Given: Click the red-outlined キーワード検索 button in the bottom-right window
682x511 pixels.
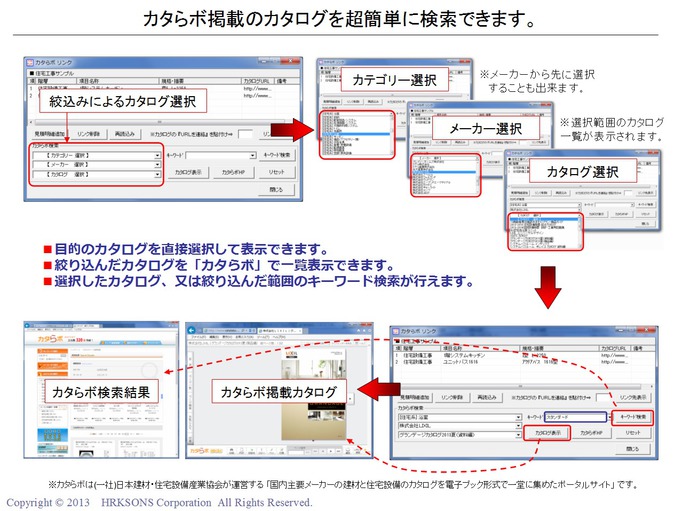Looking at the screenshot, I should tap(633, 417).
